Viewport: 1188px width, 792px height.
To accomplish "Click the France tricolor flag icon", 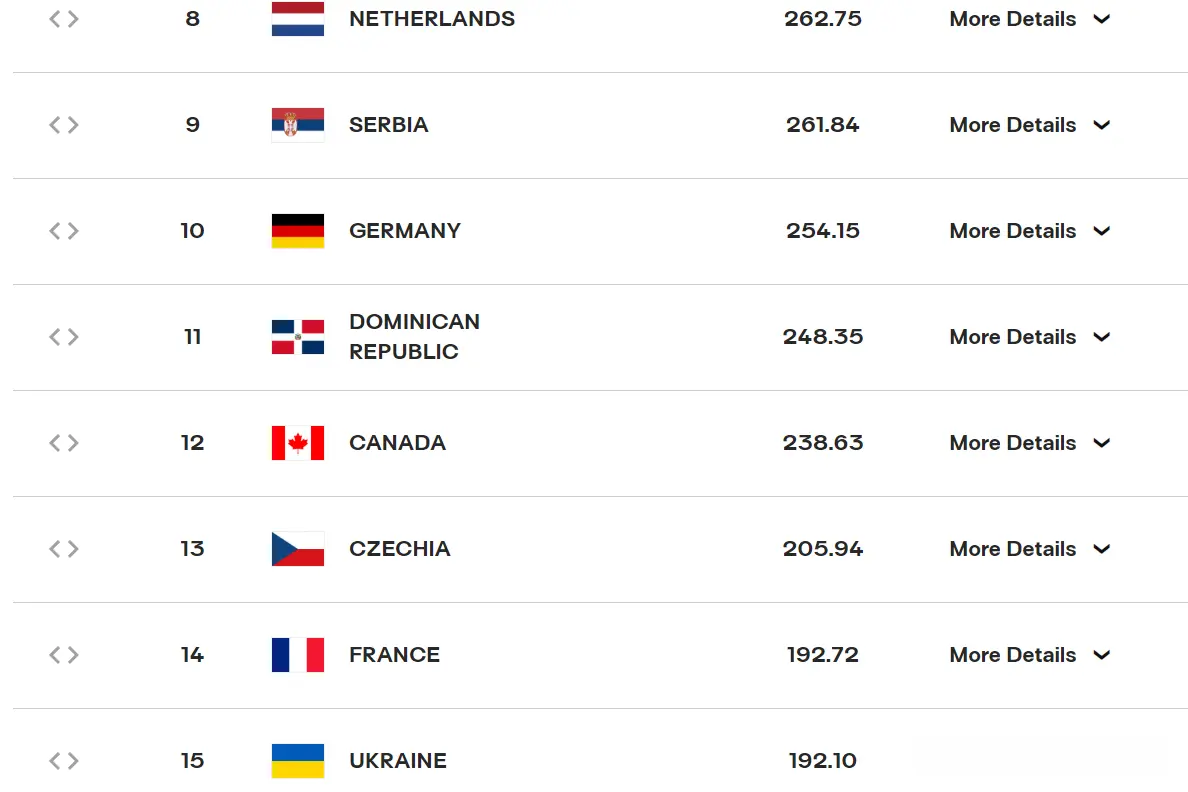I will click(298, 655).
